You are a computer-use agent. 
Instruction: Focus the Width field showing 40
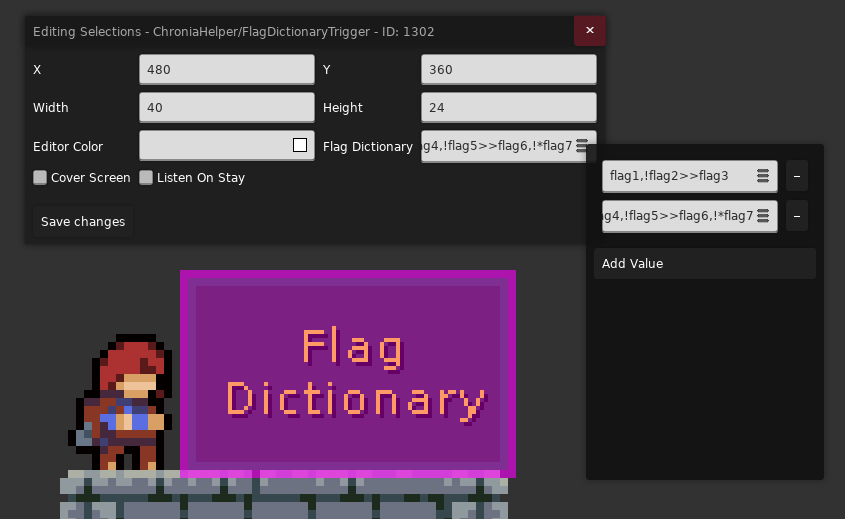click(227, 107)
